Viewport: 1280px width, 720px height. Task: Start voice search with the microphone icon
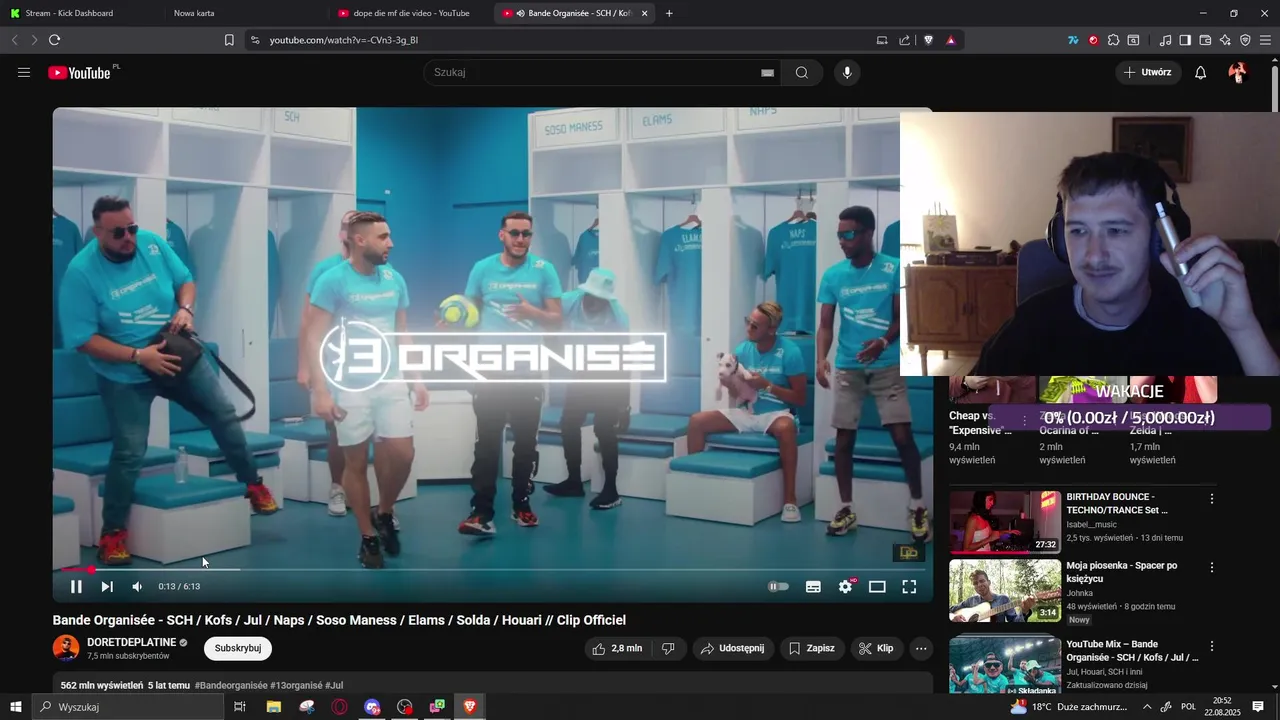(x=847, y=72)
